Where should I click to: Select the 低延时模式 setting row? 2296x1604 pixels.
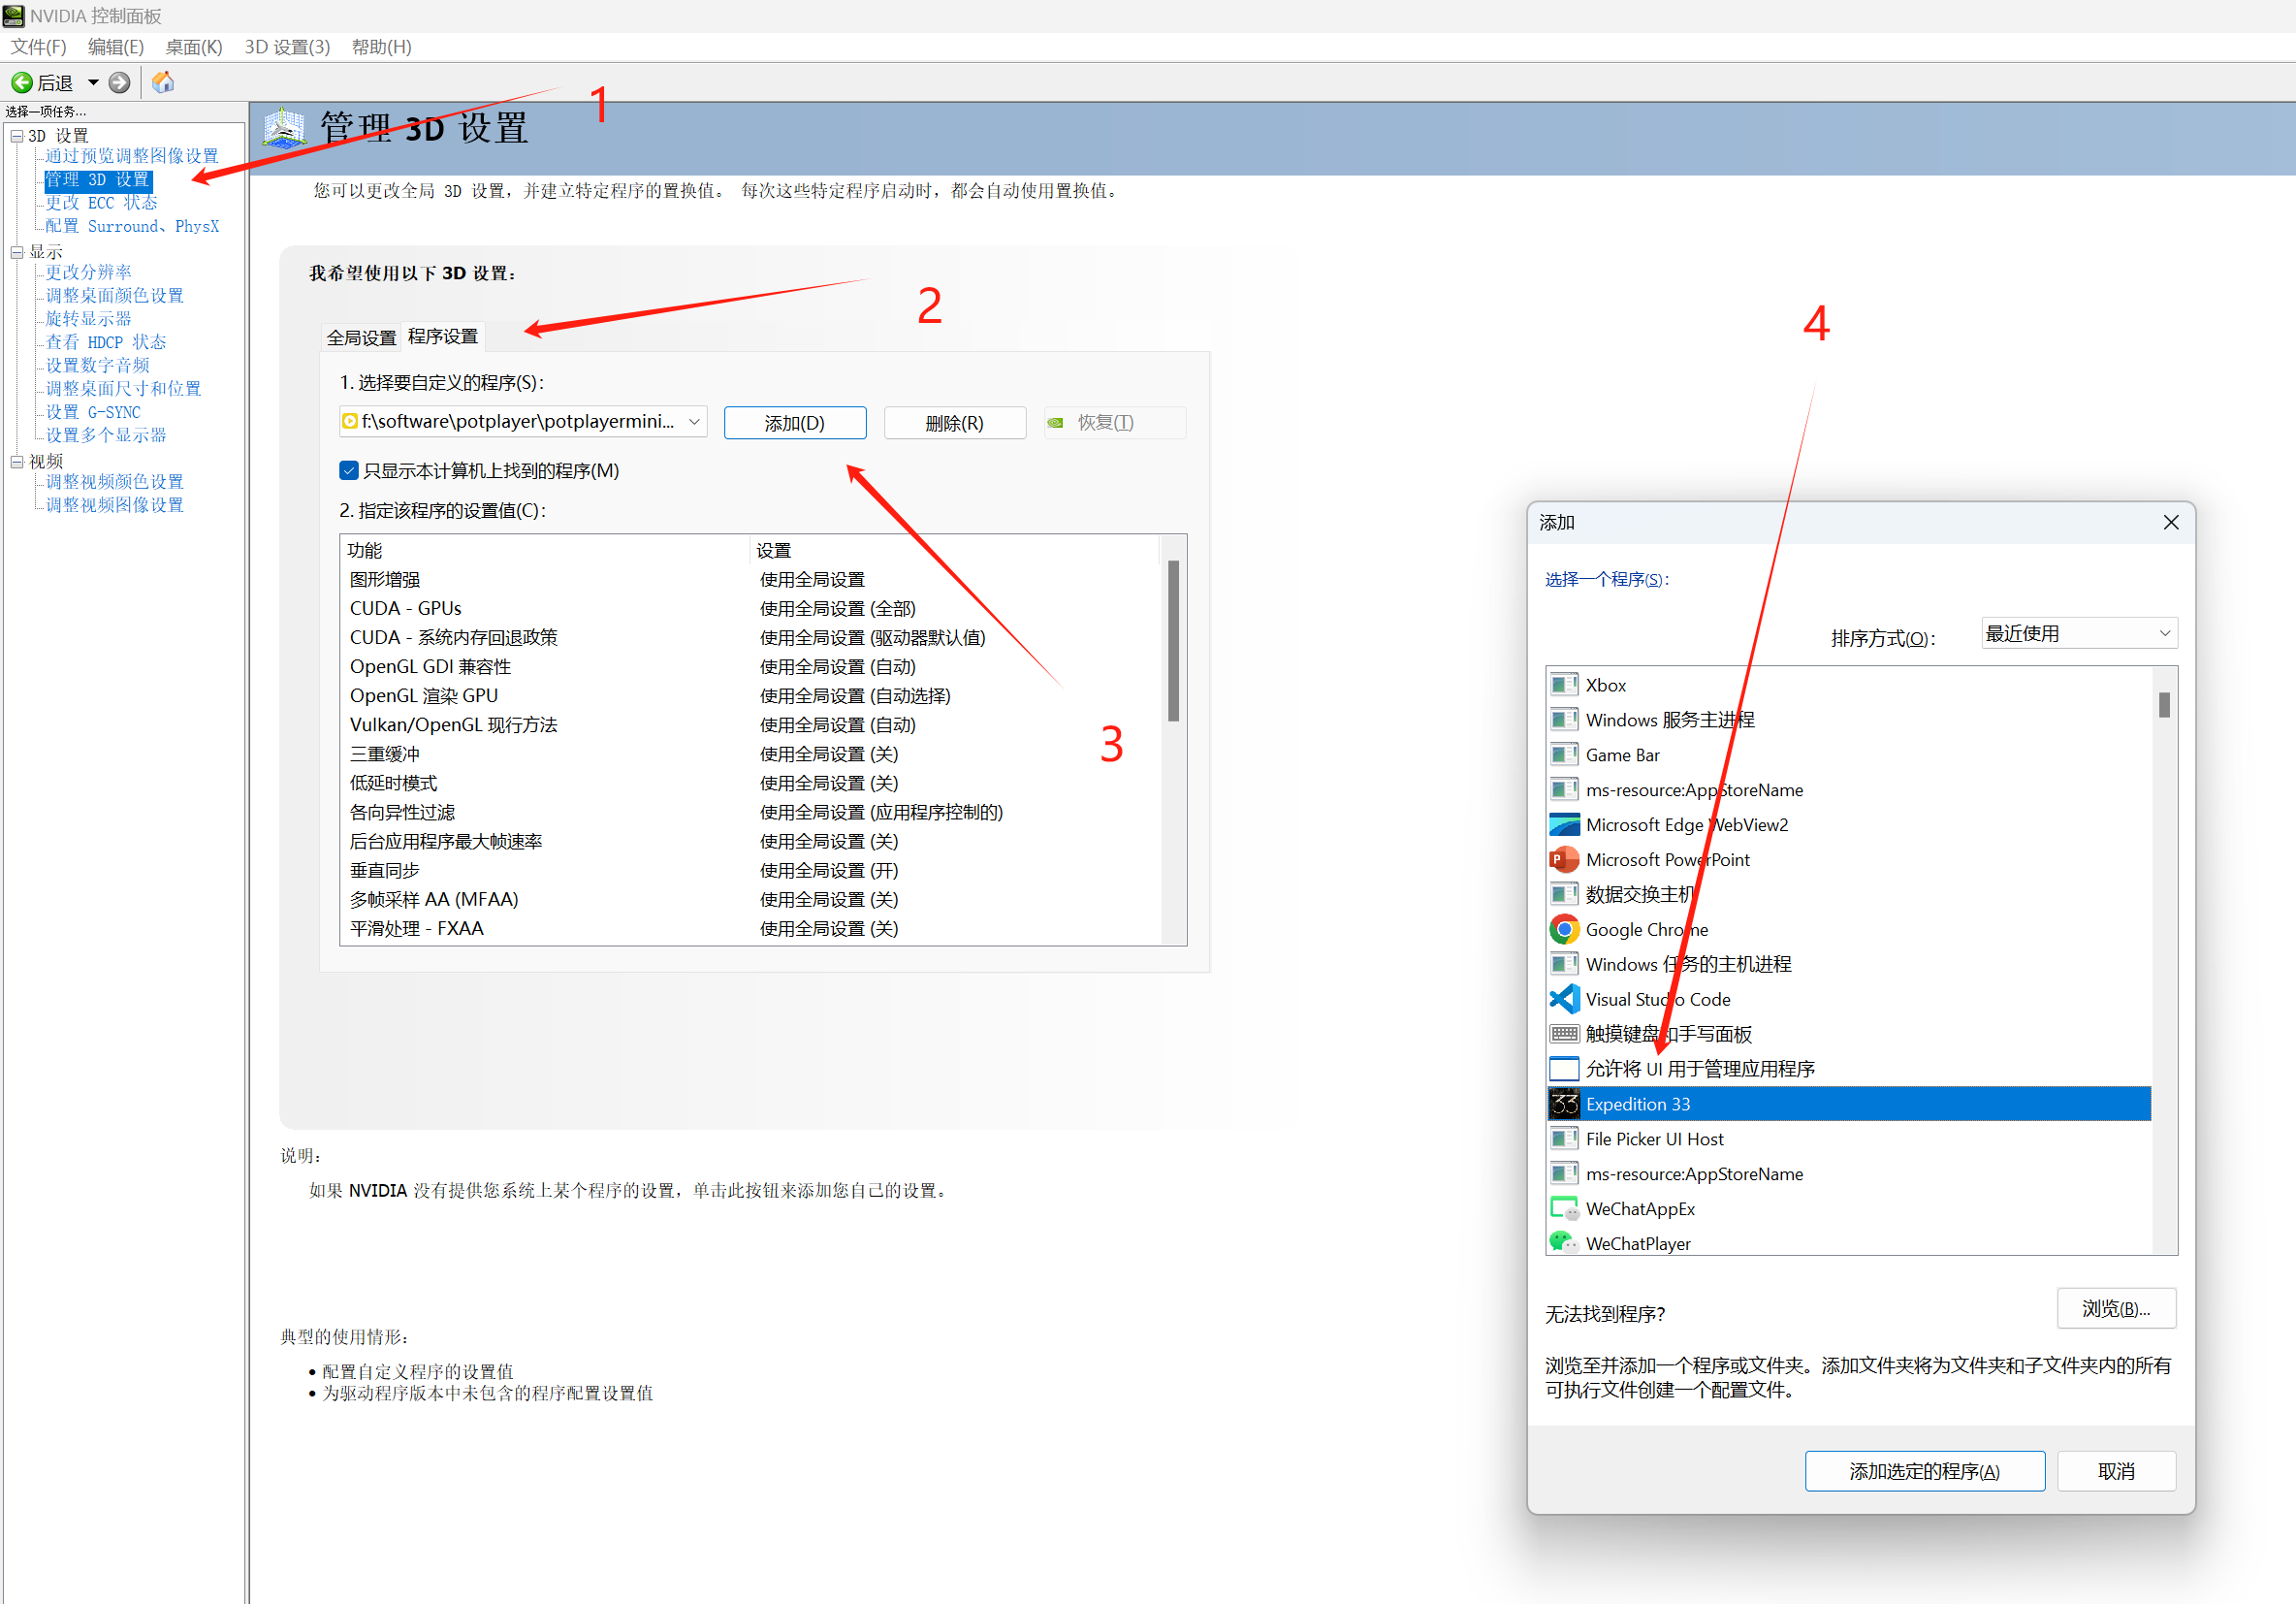750,783
